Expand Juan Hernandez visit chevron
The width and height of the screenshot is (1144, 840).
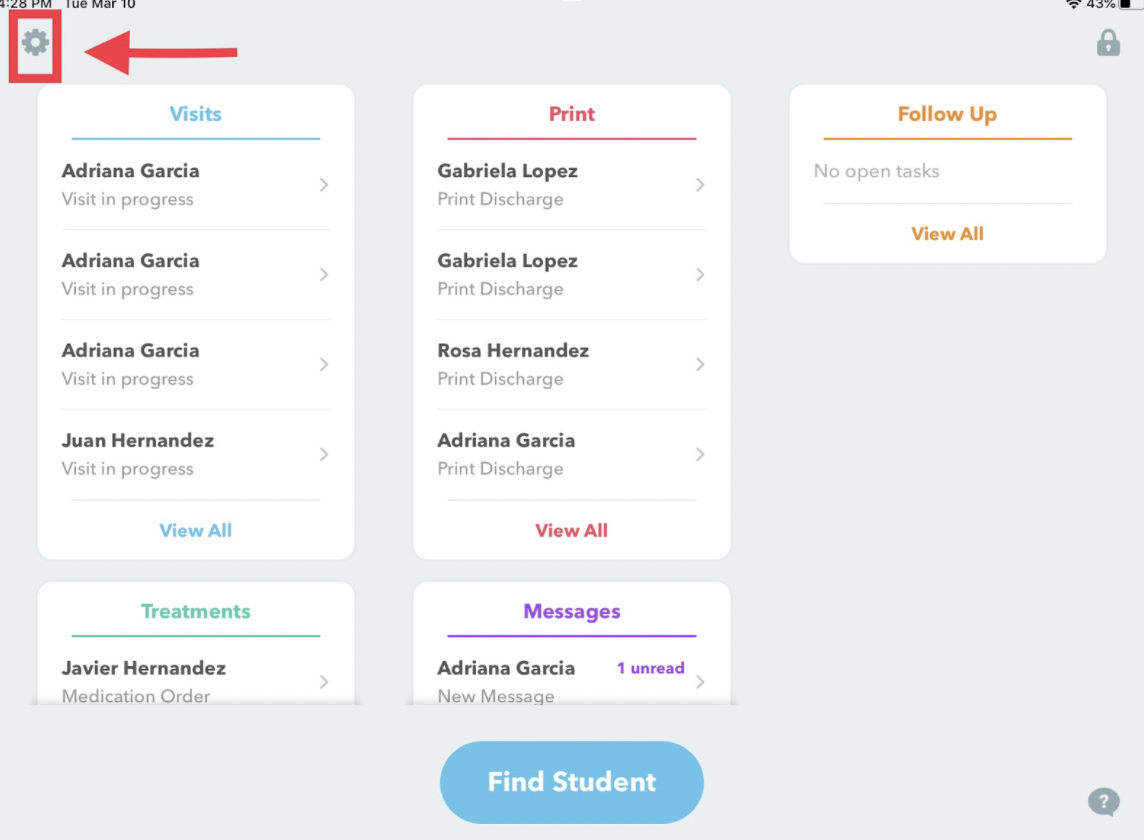[x=324, y=454]
